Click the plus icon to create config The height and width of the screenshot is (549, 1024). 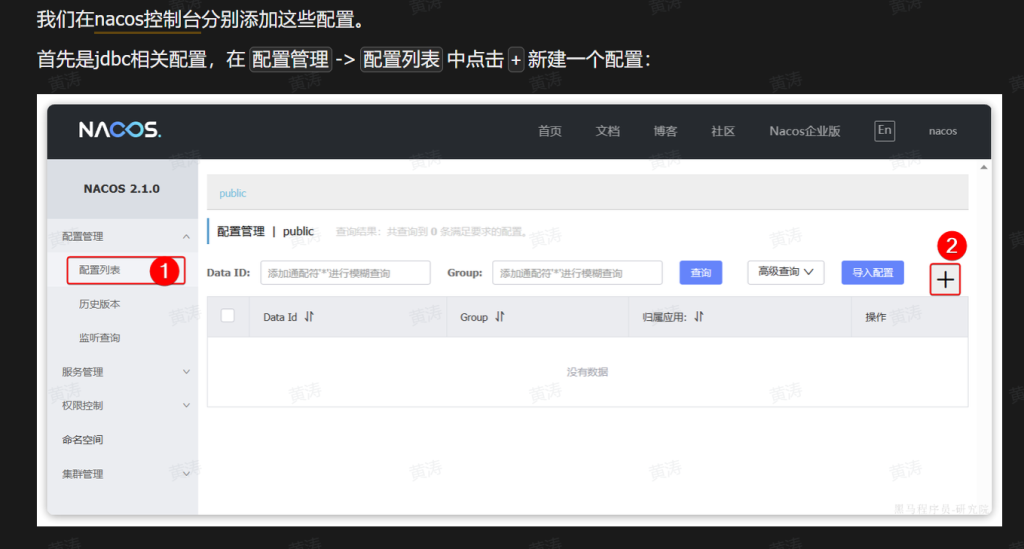point(945,280)
